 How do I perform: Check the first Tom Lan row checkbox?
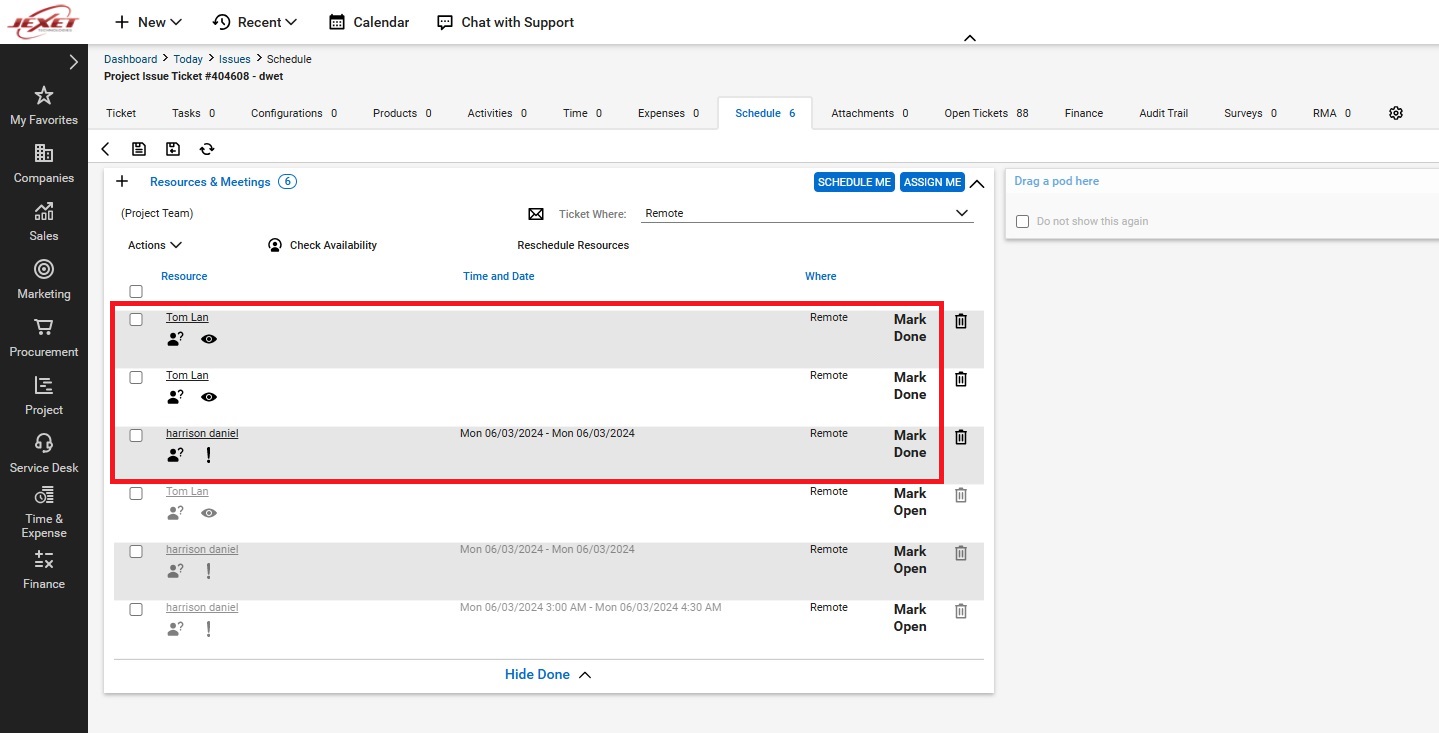[136, 320]
